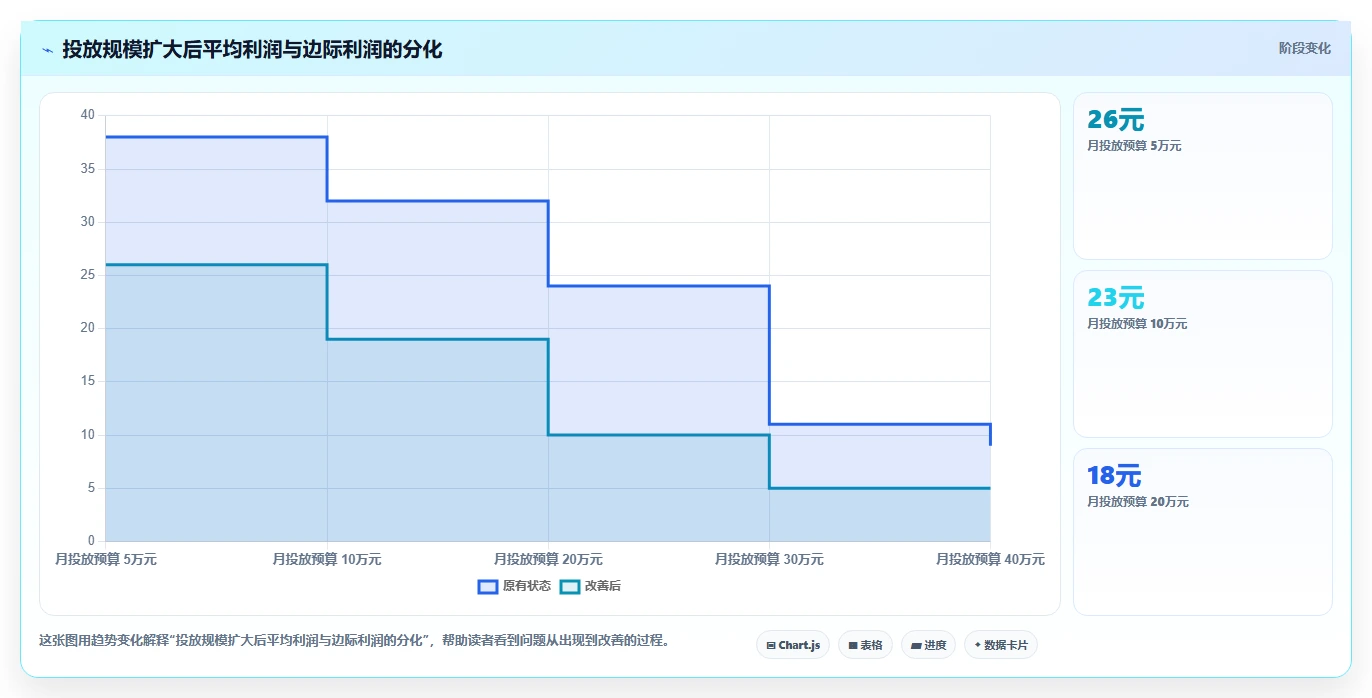Click the card caption 月投放预算 5万元 under 26元

point(1134,146)
